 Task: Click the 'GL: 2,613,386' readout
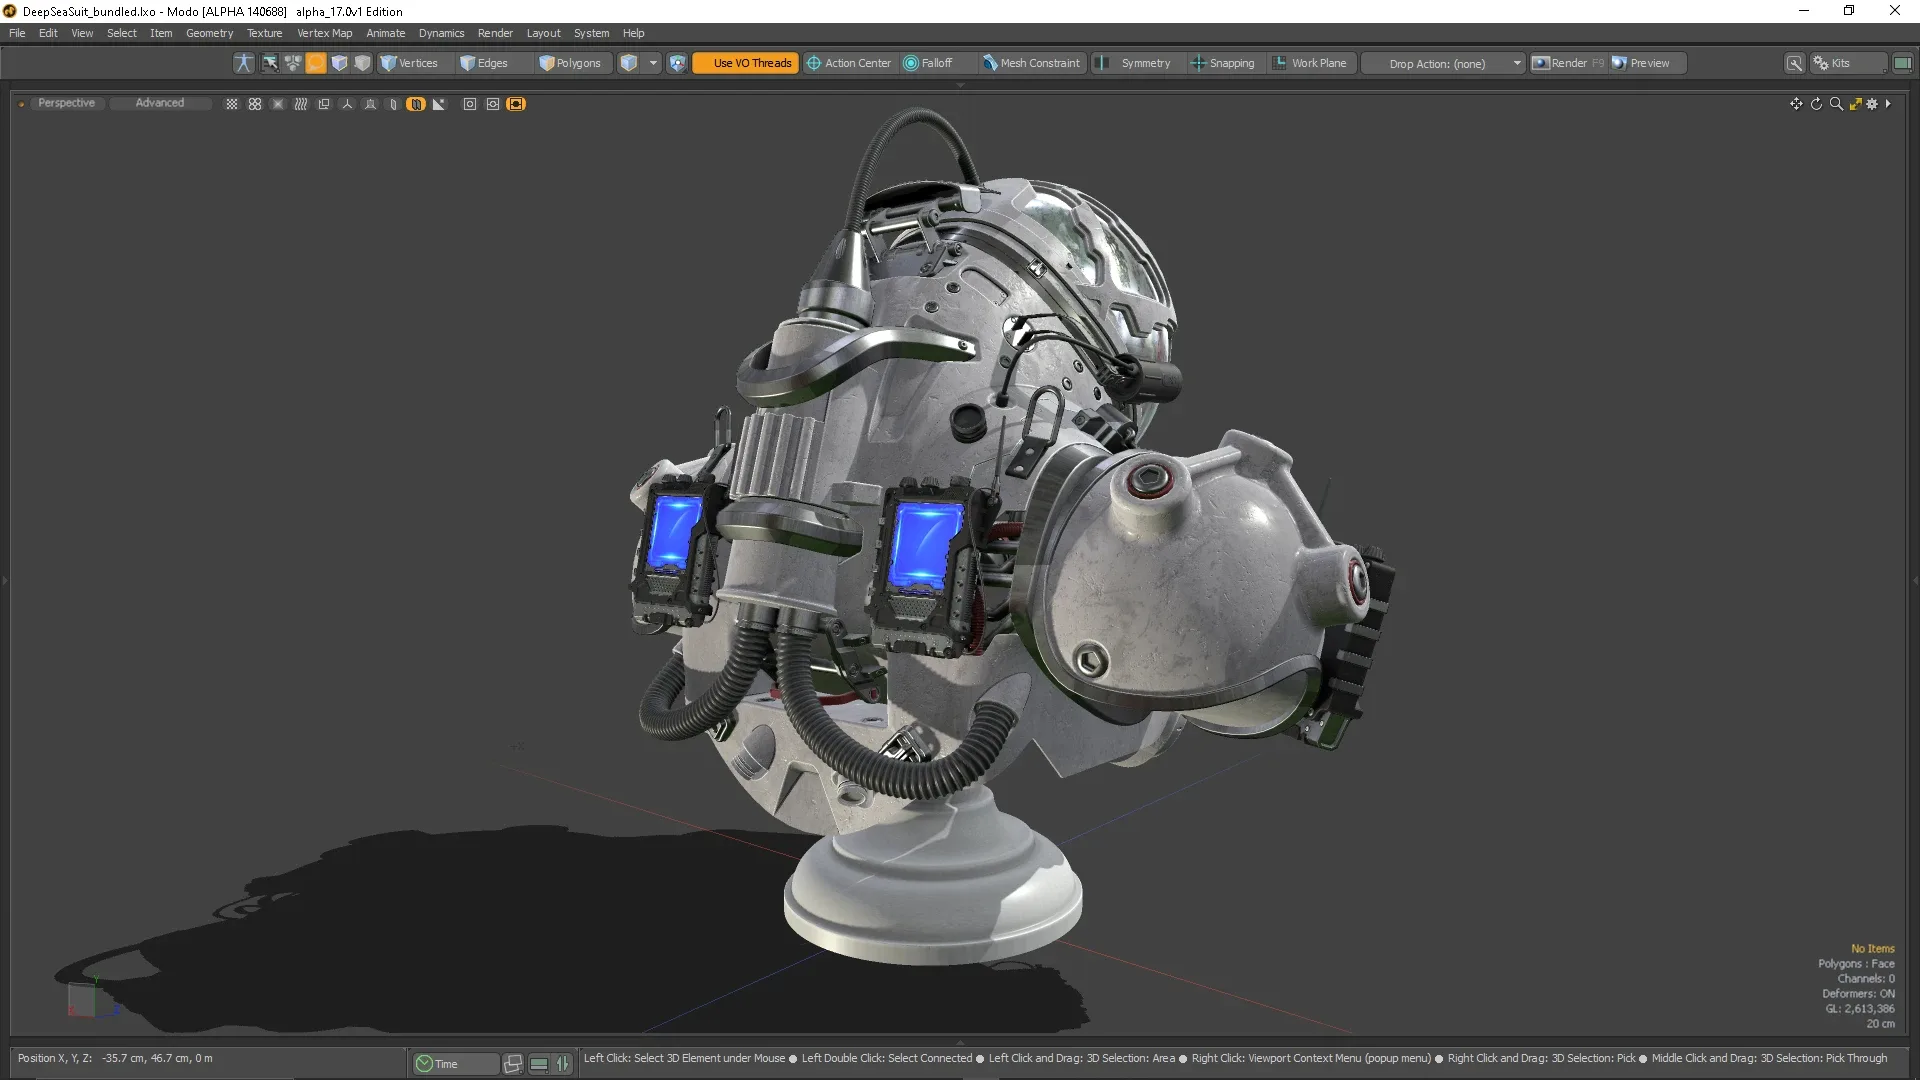pyautogui.click(x=1860, y=1009)
